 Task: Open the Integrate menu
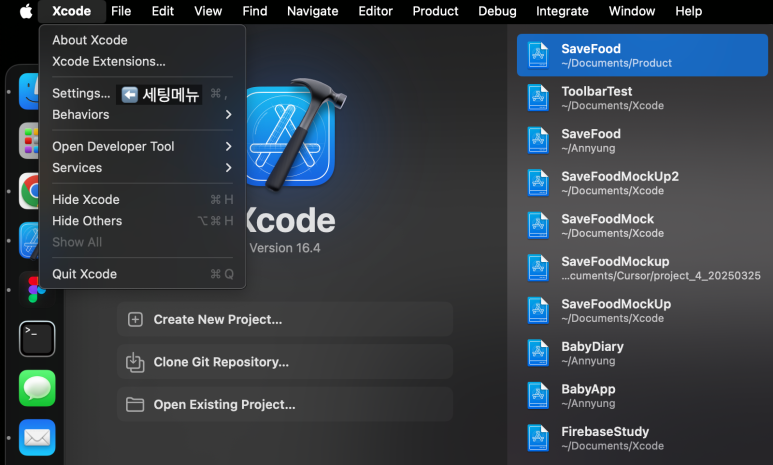pos(562,11)
